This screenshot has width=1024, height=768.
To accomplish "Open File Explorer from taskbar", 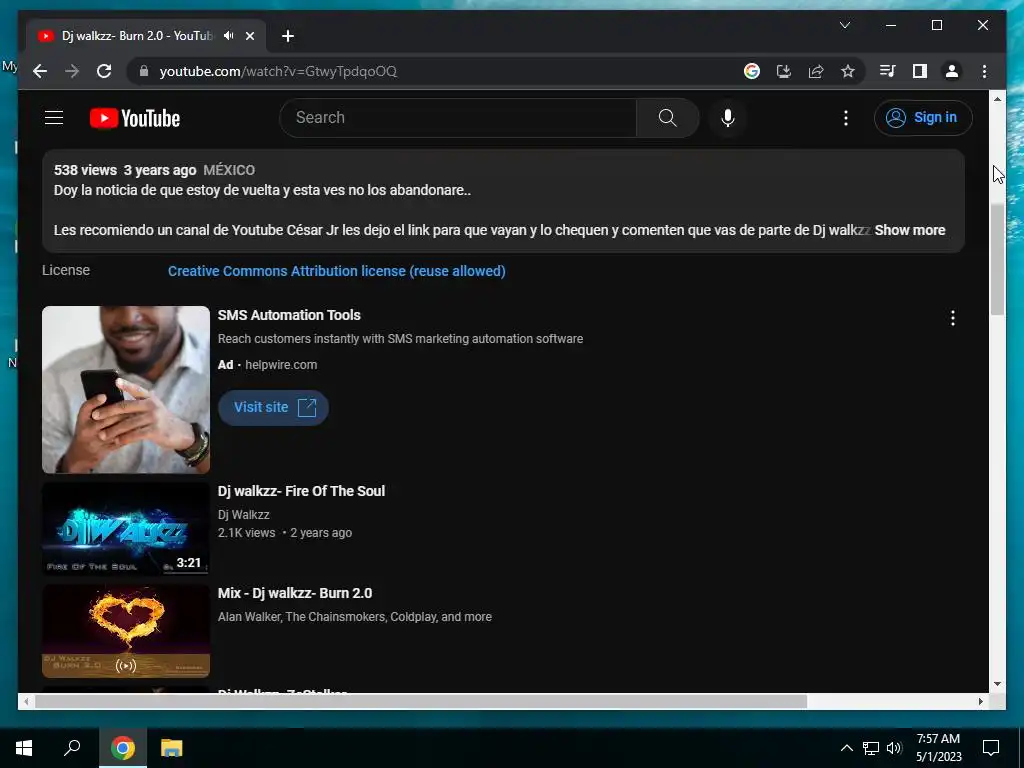I will point(172,748).
